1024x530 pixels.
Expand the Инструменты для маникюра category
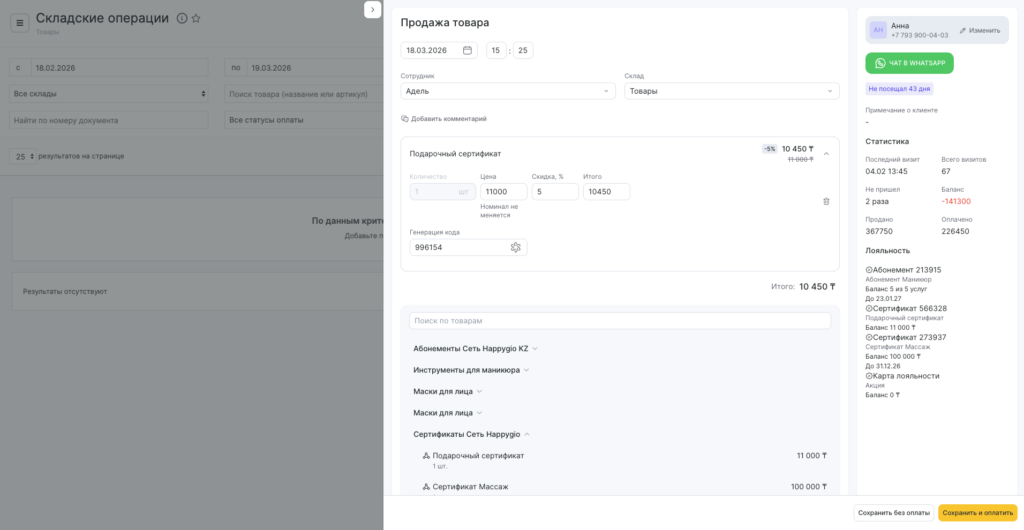click(x=471, y=370)
